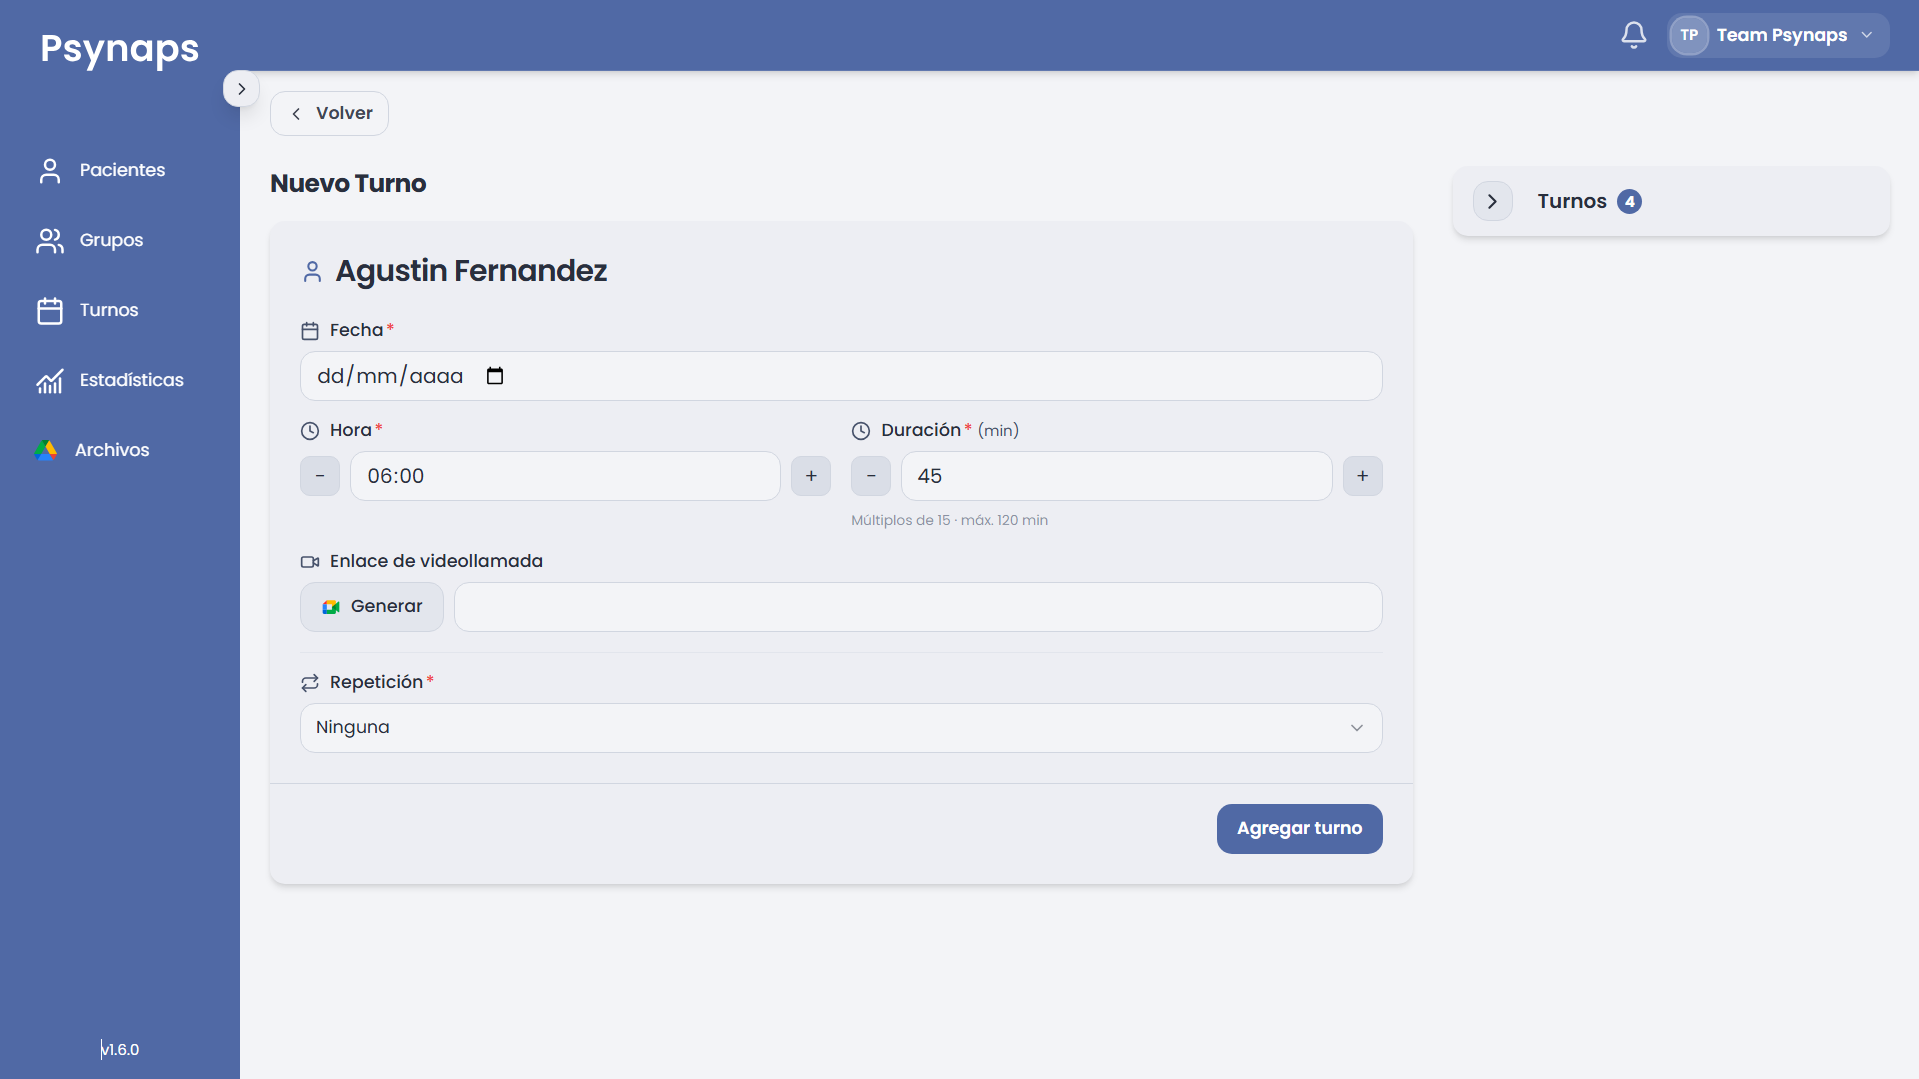Decrease the Hora value with minus
The image size is (1919, 1079).
click(x=320, y=476)
